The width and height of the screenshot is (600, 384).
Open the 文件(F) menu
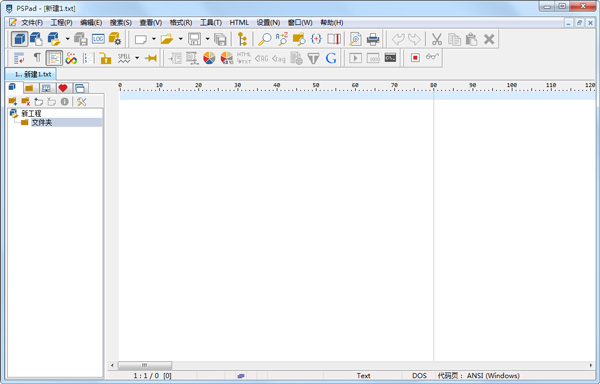tap(32, 23)
